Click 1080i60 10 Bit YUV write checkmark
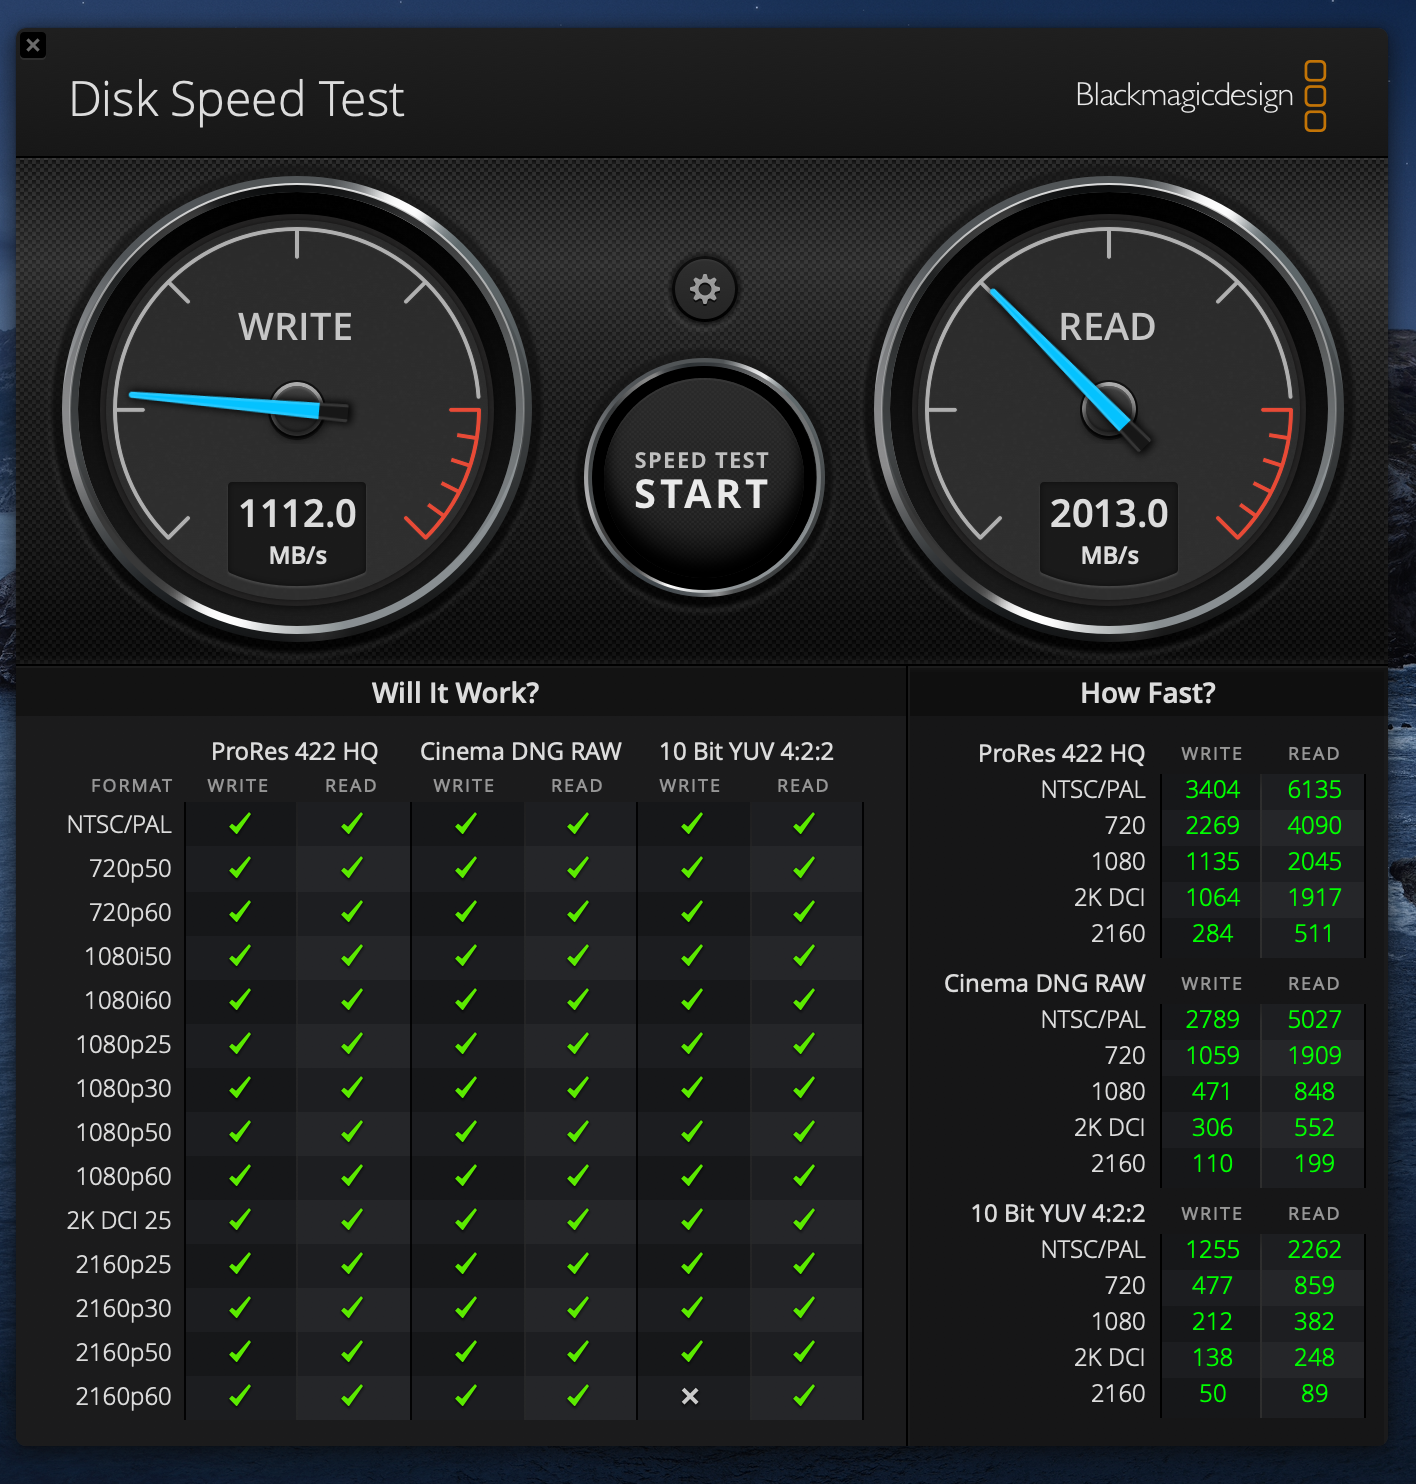This screenshot has height=1484, width=1416. tap(692, 1000)
